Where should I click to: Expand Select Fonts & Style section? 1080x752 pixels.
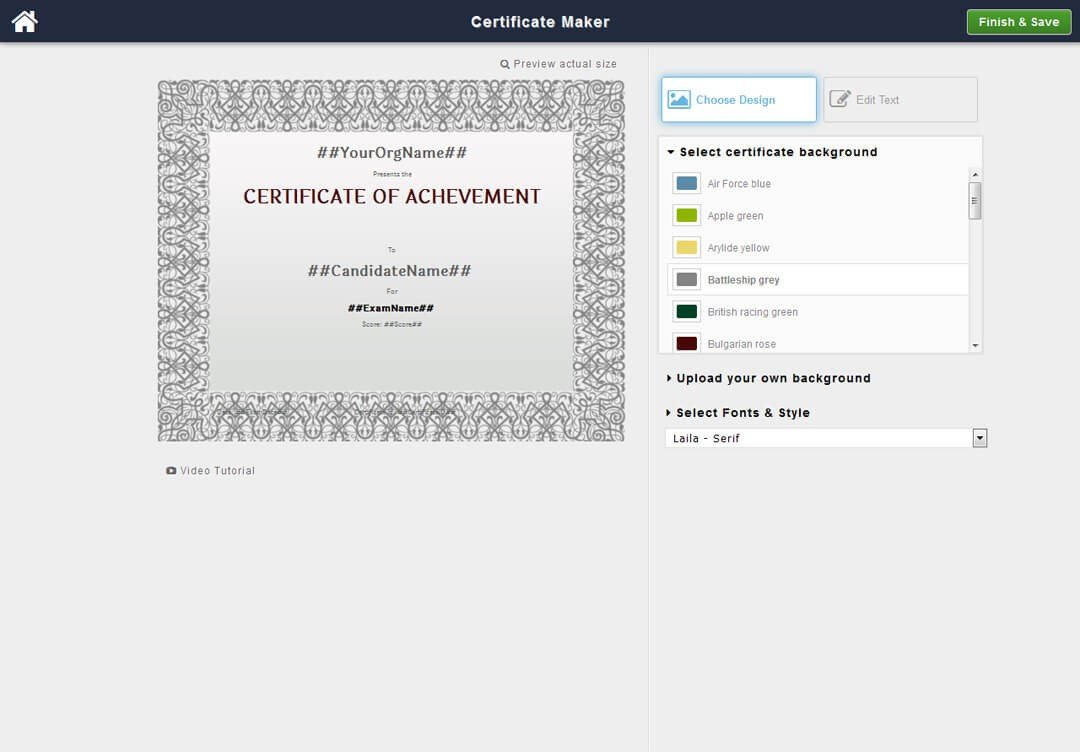738,412
